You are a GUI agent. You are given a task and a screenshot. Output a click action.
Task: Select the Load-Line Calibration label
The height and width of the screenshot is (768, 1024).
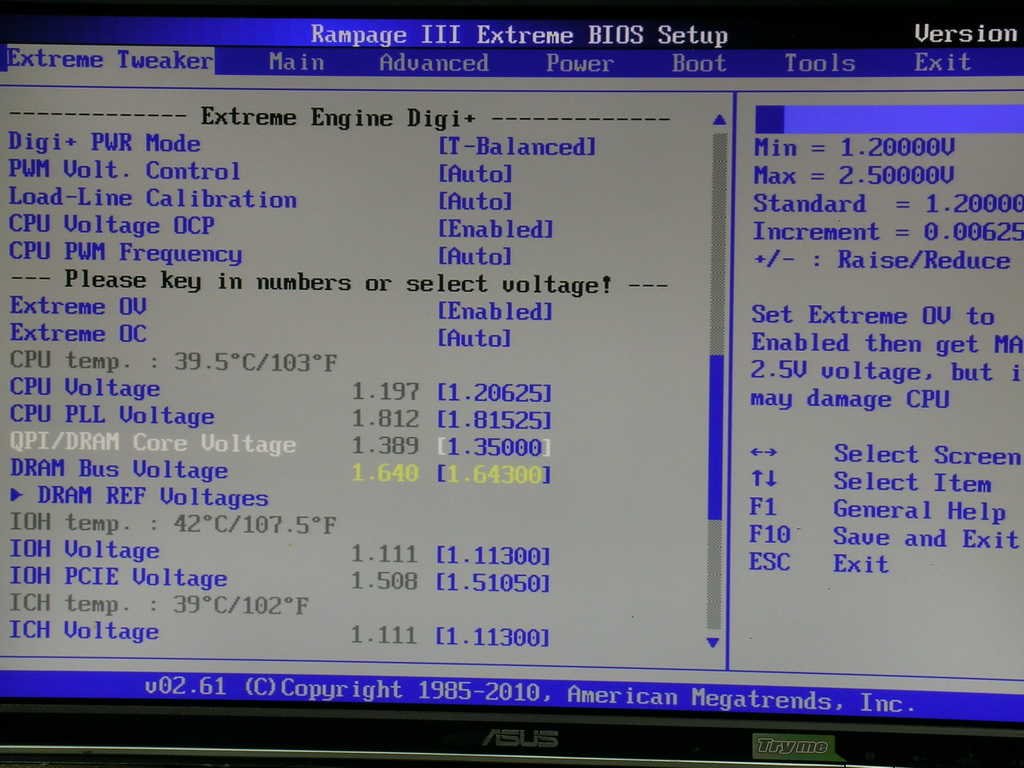(152, 198)
